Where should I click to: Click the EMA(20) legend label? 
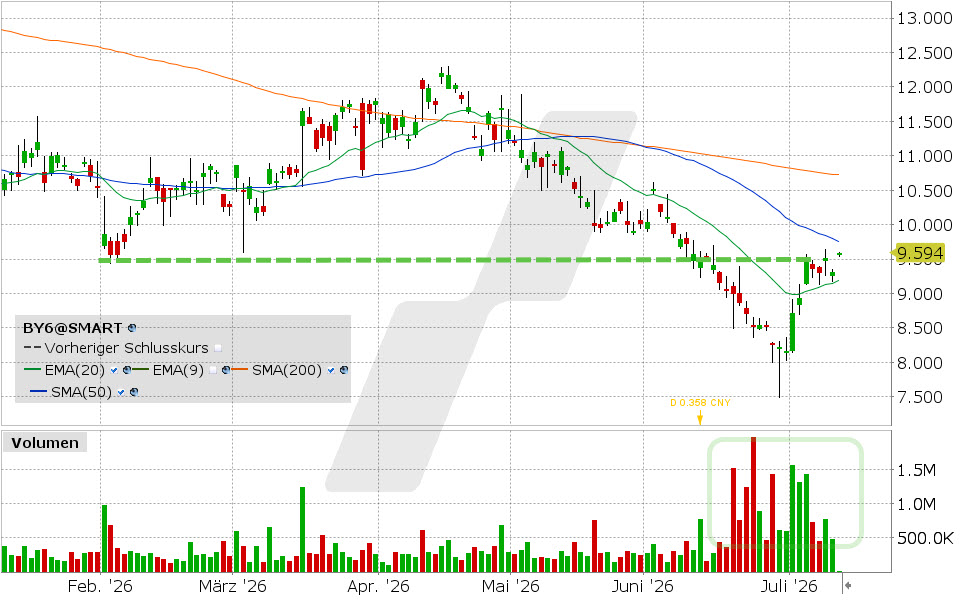(x=75, y=370)
